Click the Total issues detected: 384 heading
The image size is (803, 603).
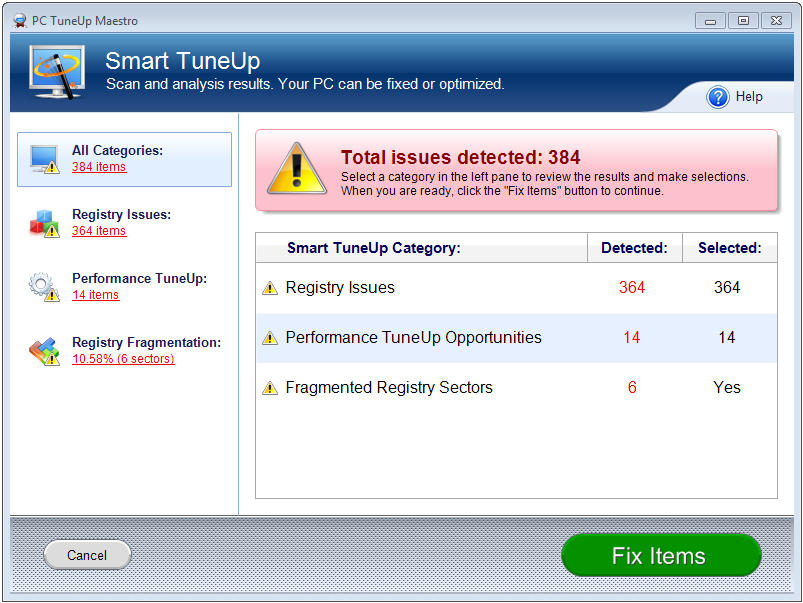click(x=461, y=157)
